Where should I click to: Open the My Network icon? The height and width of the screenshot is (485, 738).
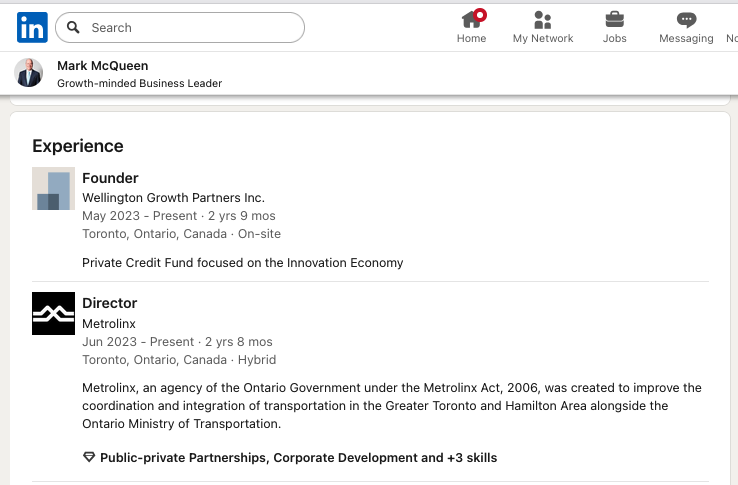(x=543, y=19)
